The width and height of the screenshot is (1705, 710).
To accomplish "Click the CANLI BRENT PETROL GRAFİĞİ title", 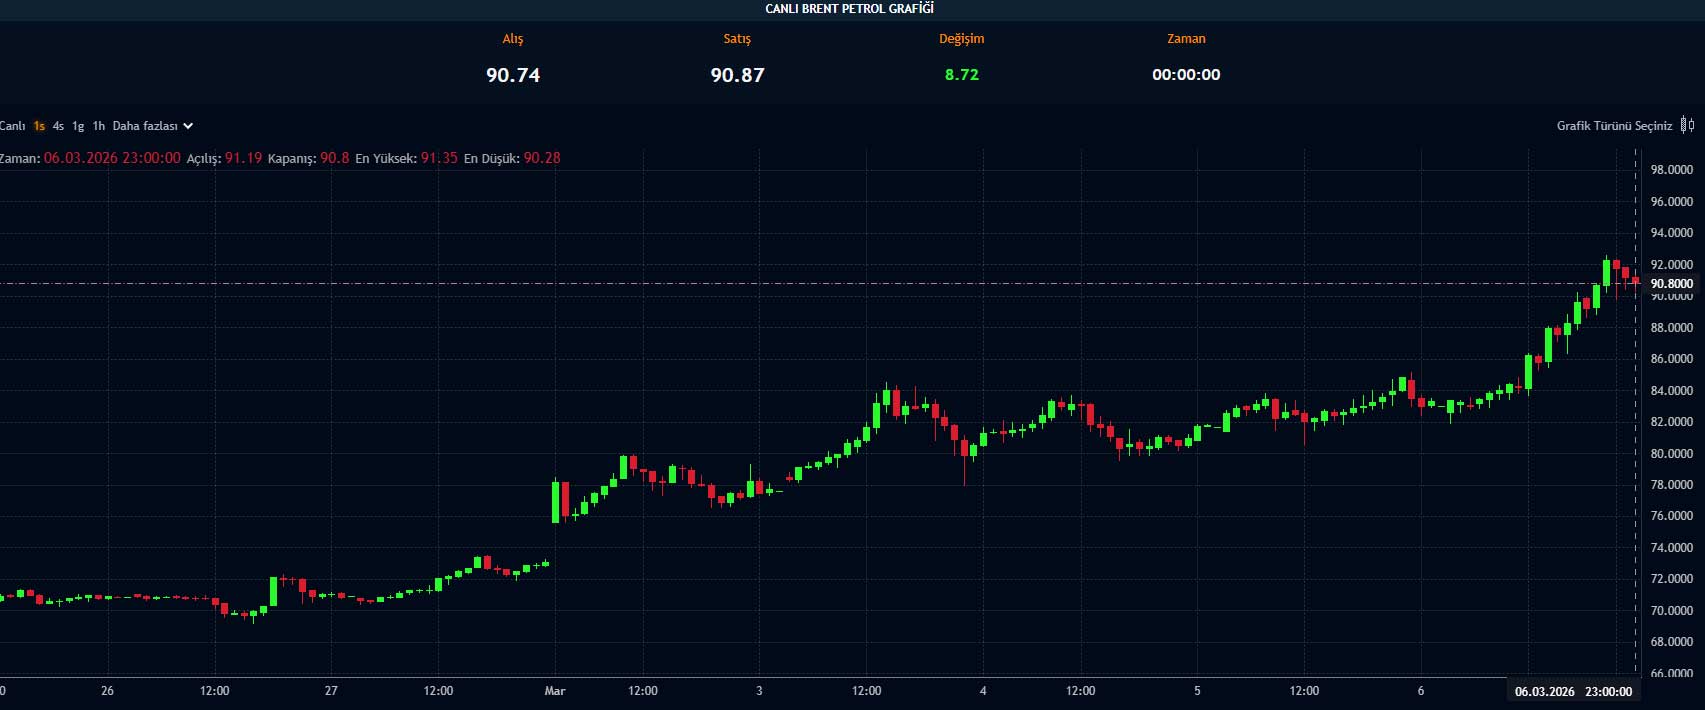I will 849,9.
